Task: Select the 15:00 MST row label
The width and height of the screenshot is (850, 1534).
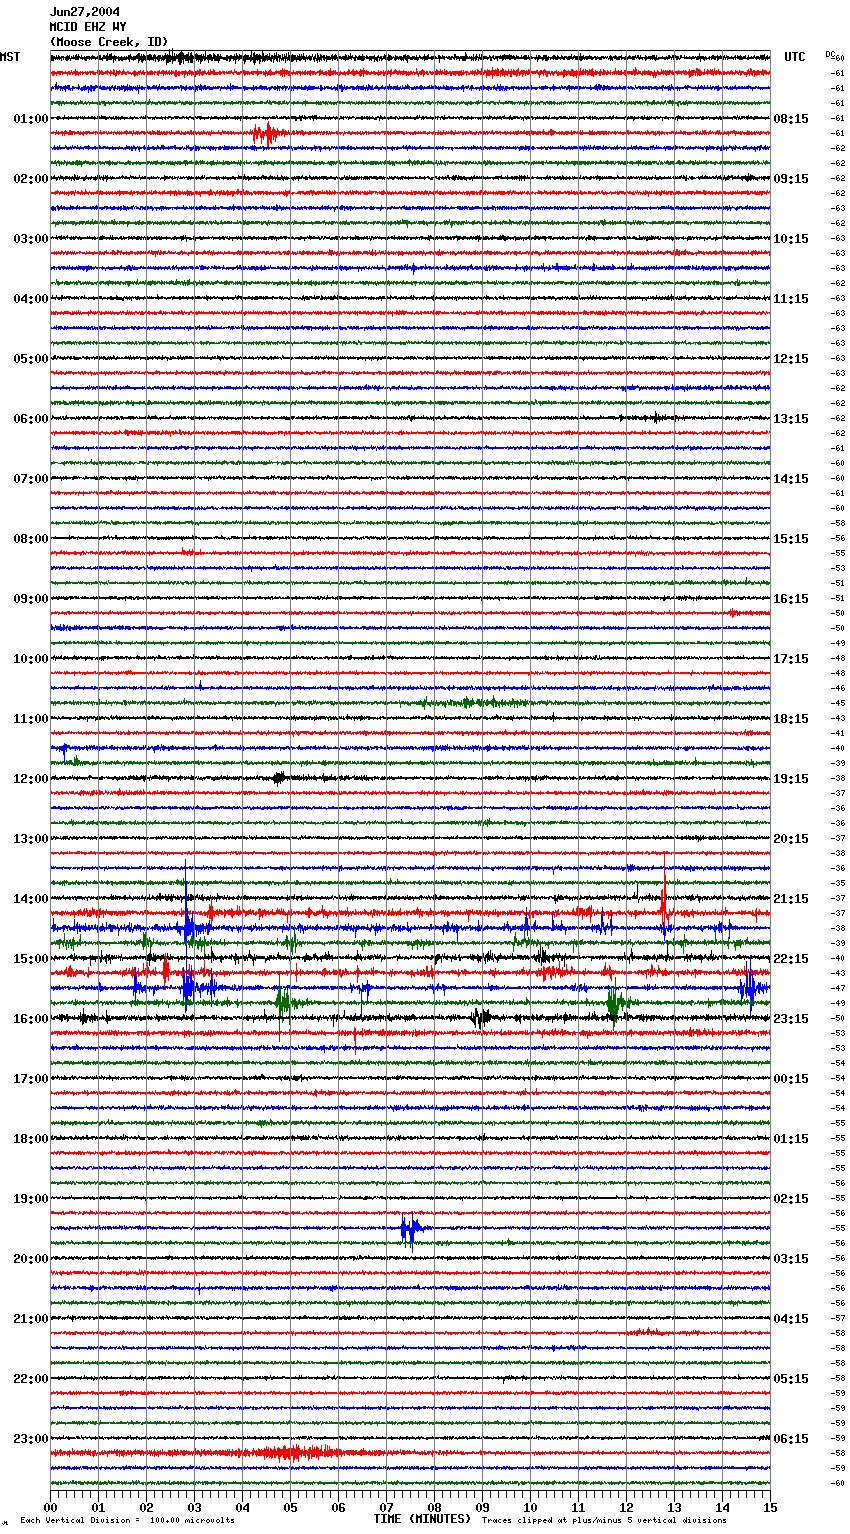Action: (31, 959)
